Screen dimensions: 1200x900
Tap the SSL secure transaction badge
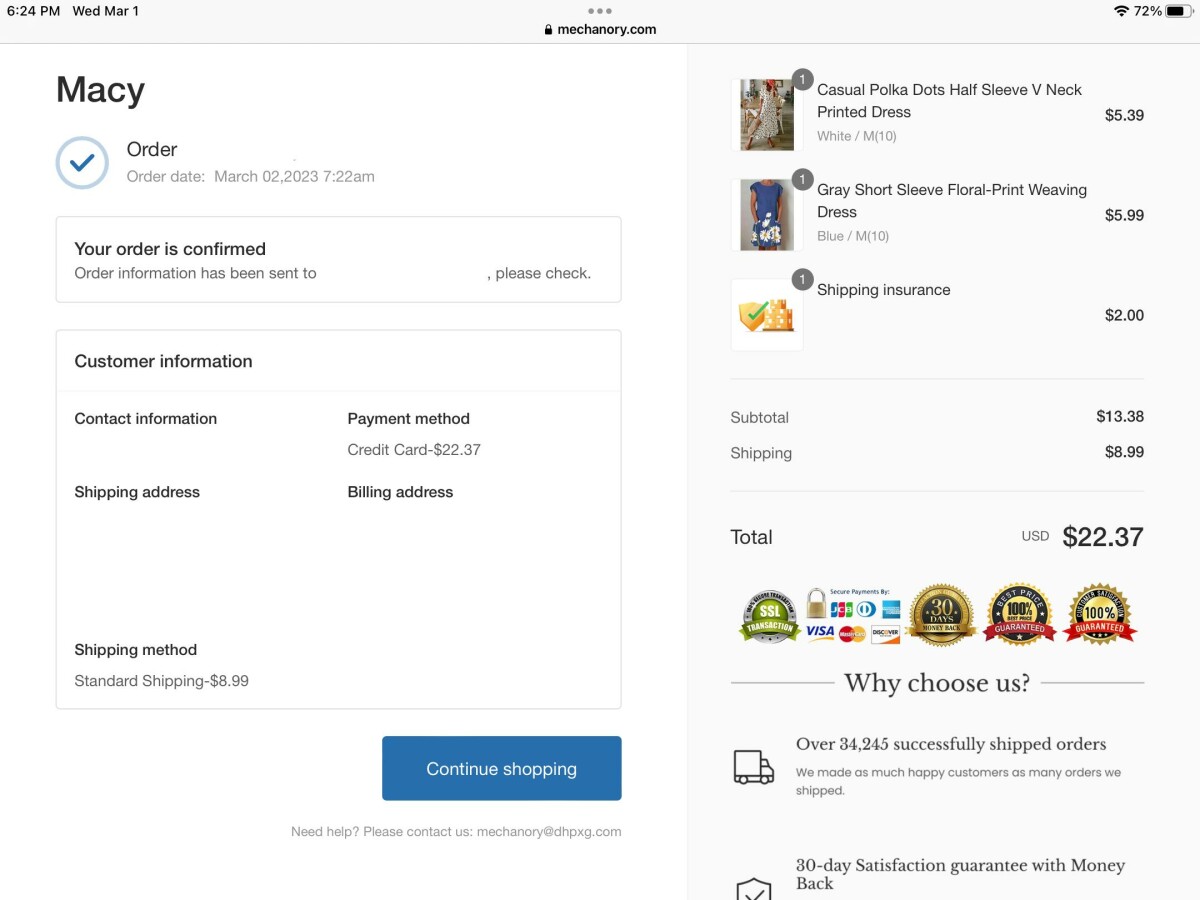point(769,616)
